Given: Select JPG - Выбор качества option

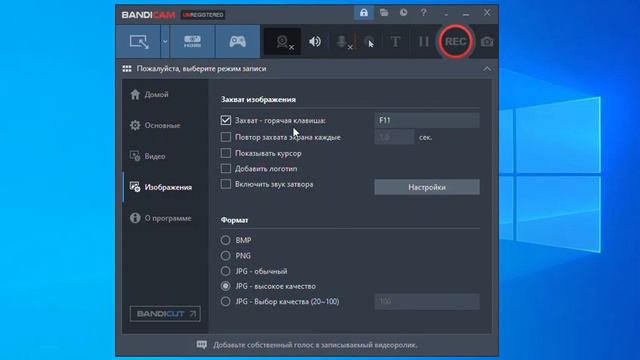Looking at the screenshot, I should pos(225,302).
